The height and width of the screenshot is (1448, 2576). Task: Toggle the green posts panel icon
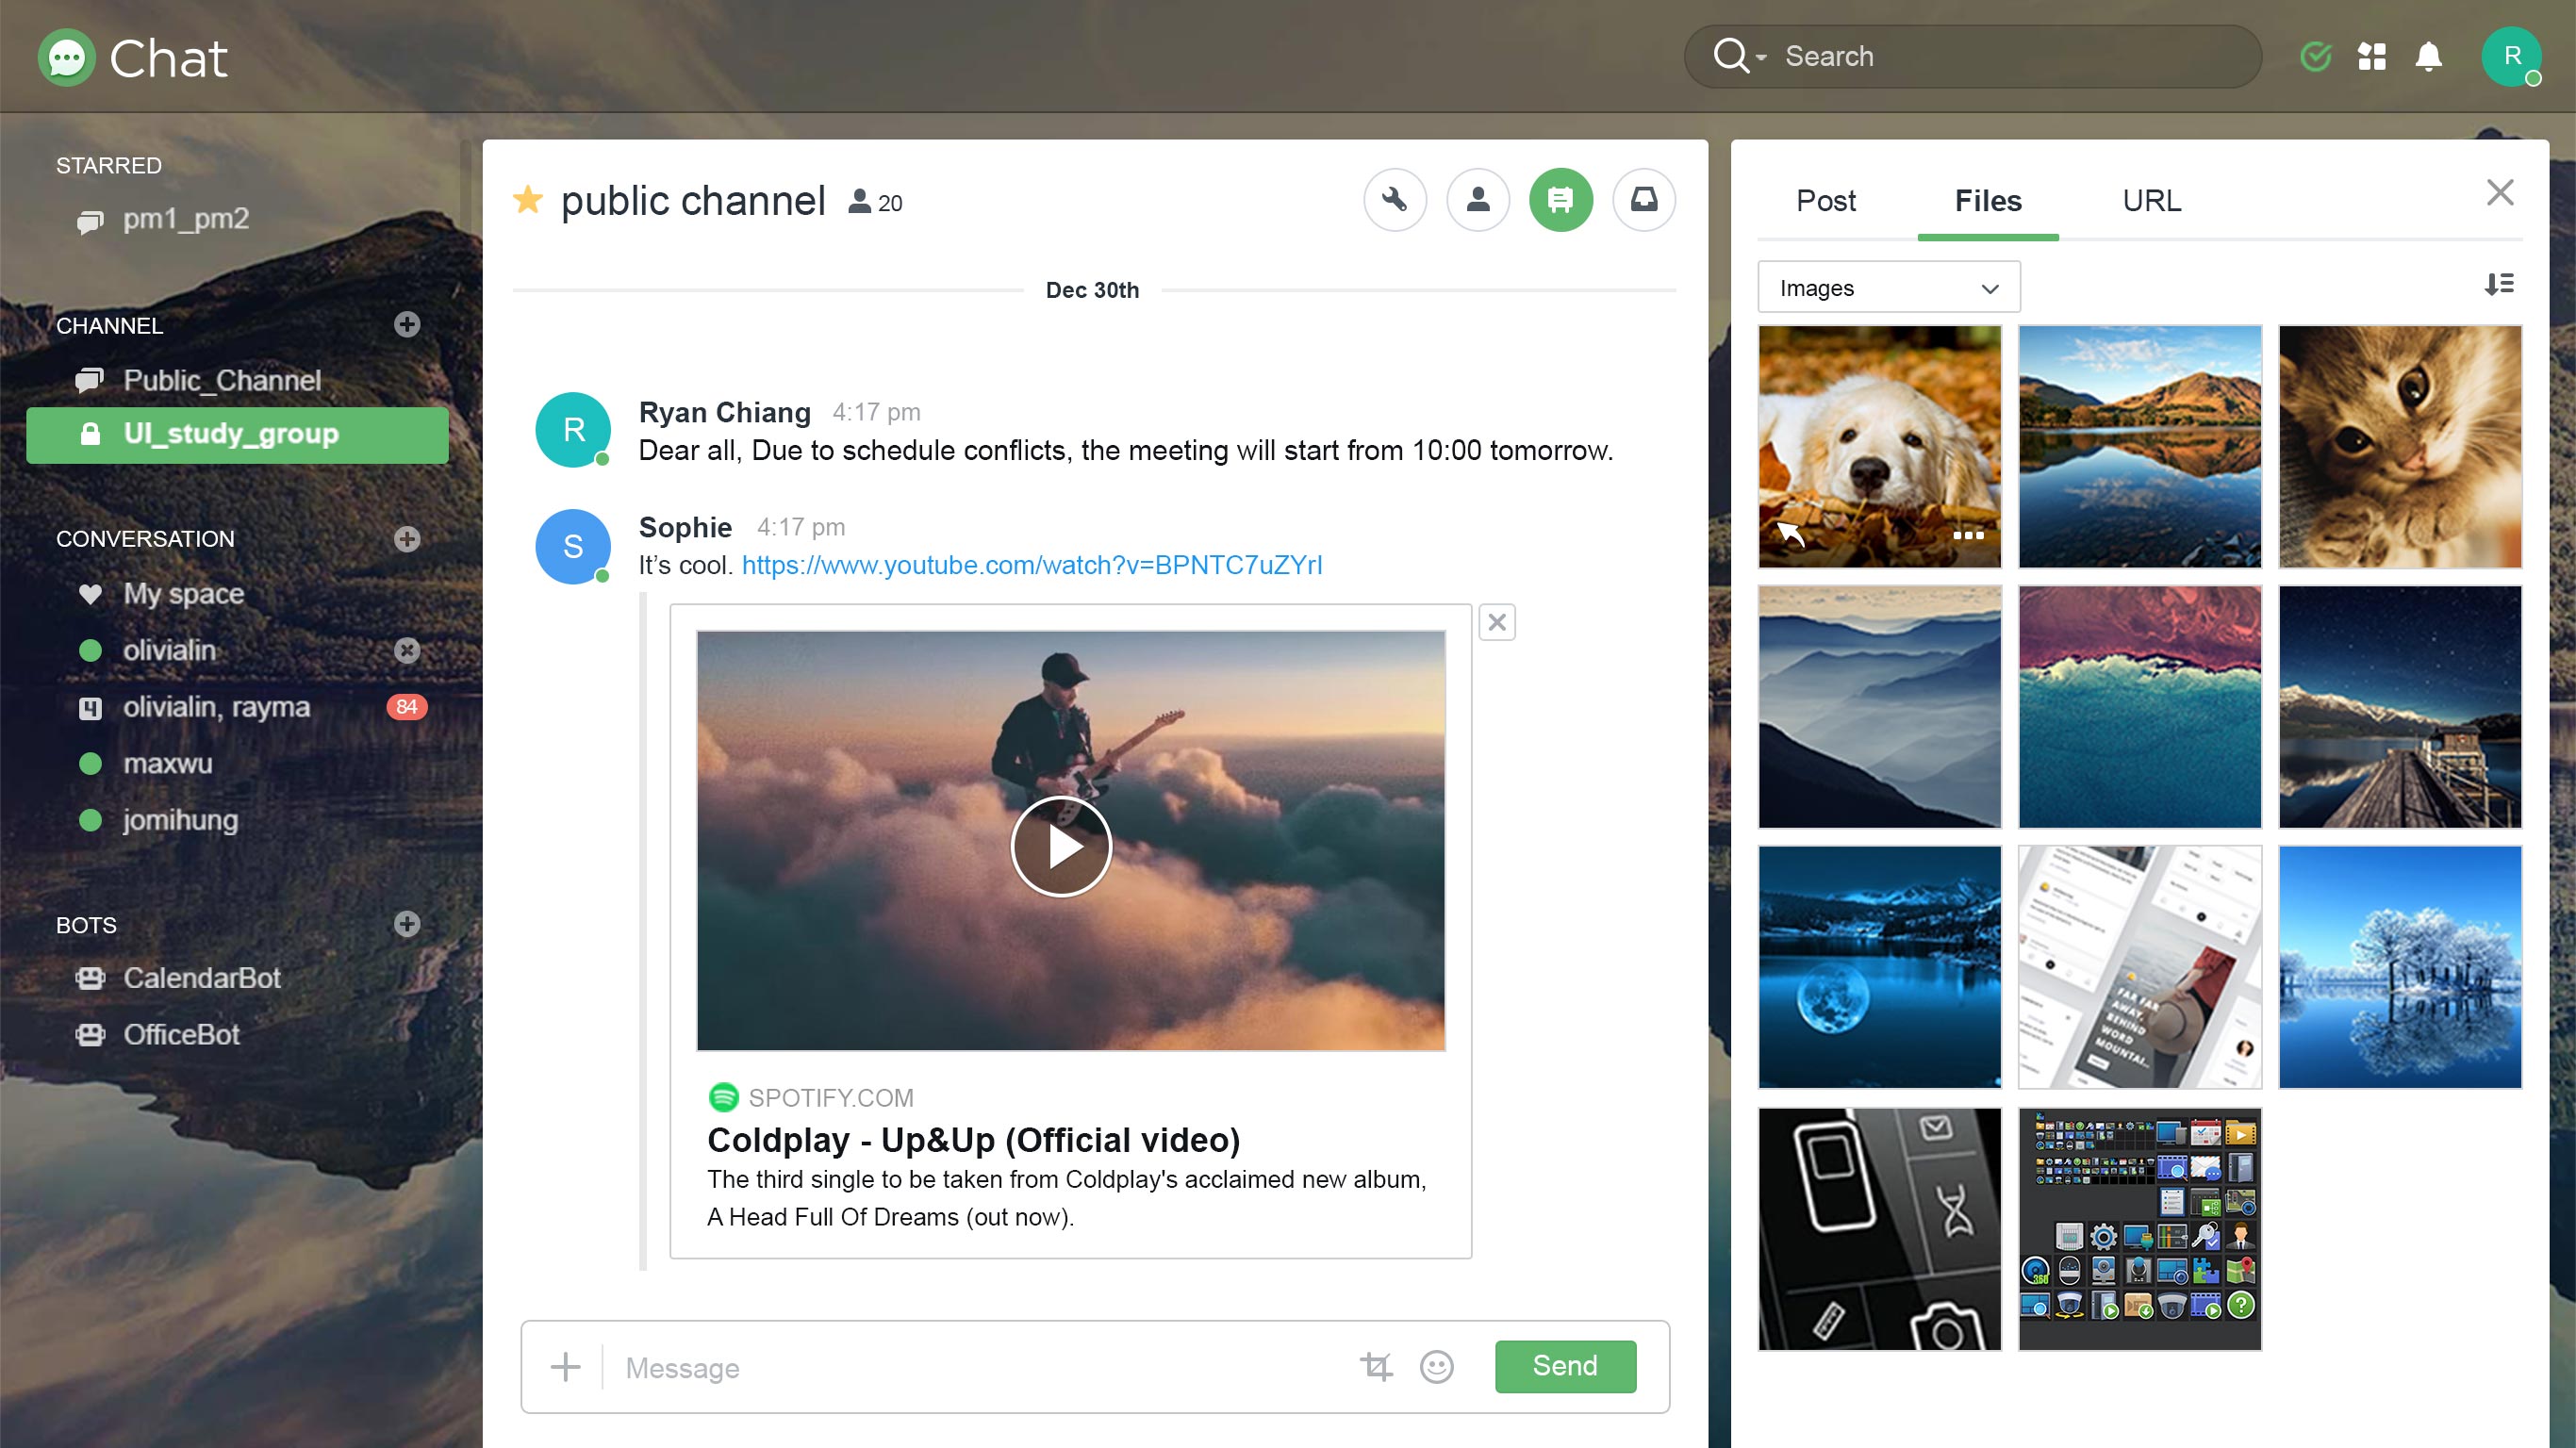(1560, 200)
